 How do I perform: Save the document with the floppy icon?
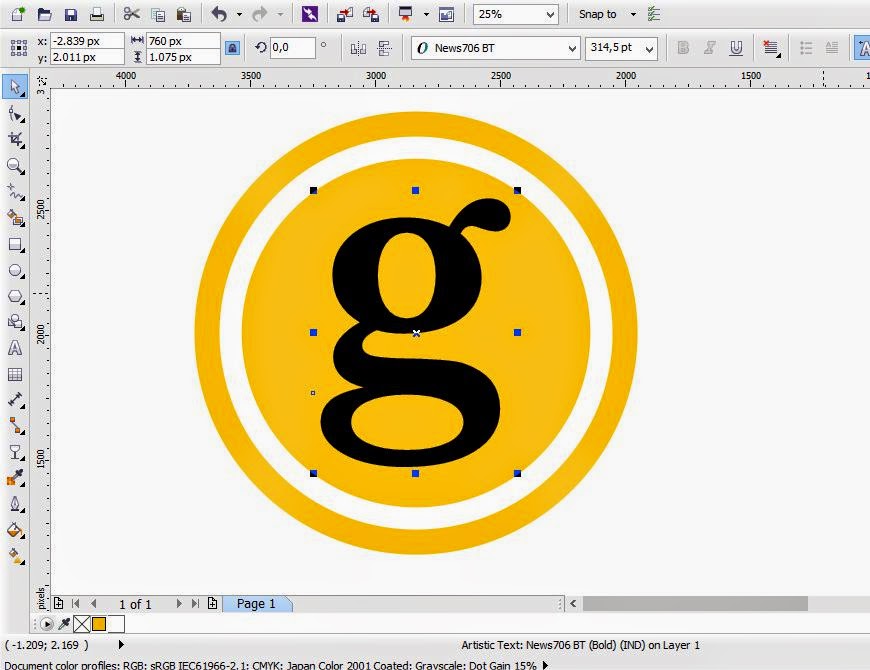coord(70,14)
